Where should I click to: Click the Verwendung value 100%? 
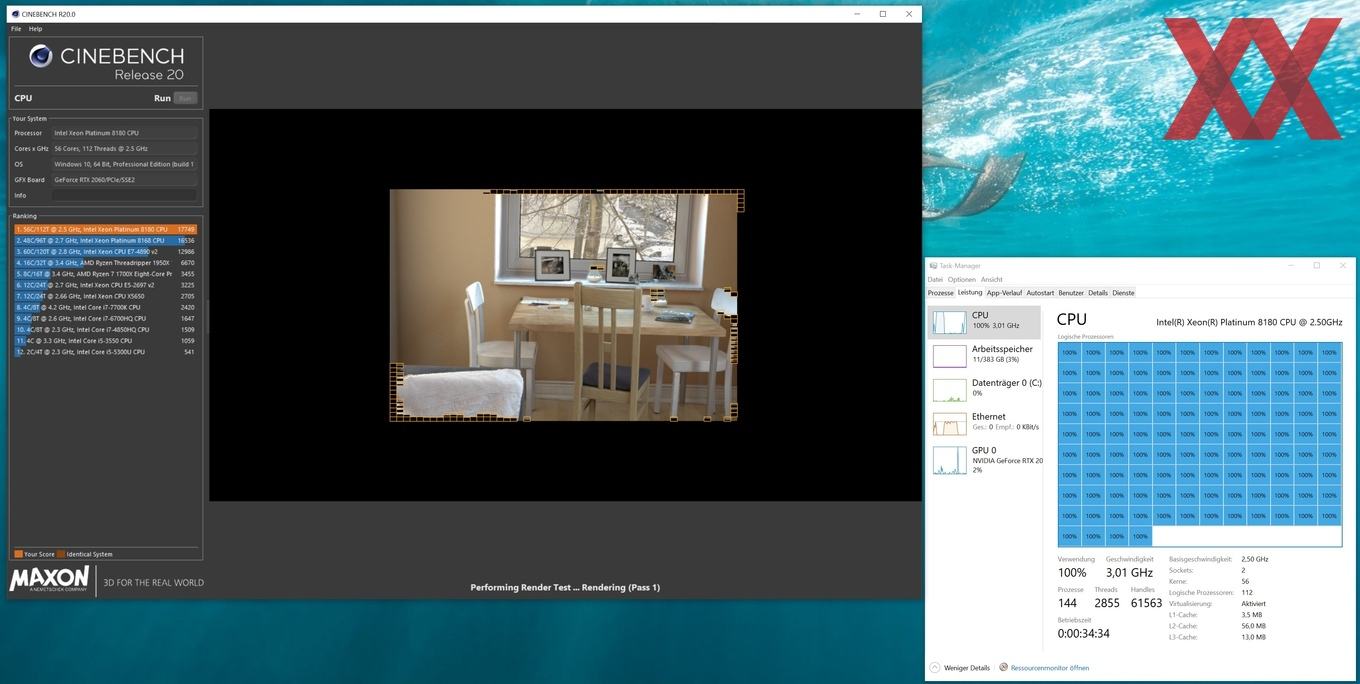coord(1072,573)
